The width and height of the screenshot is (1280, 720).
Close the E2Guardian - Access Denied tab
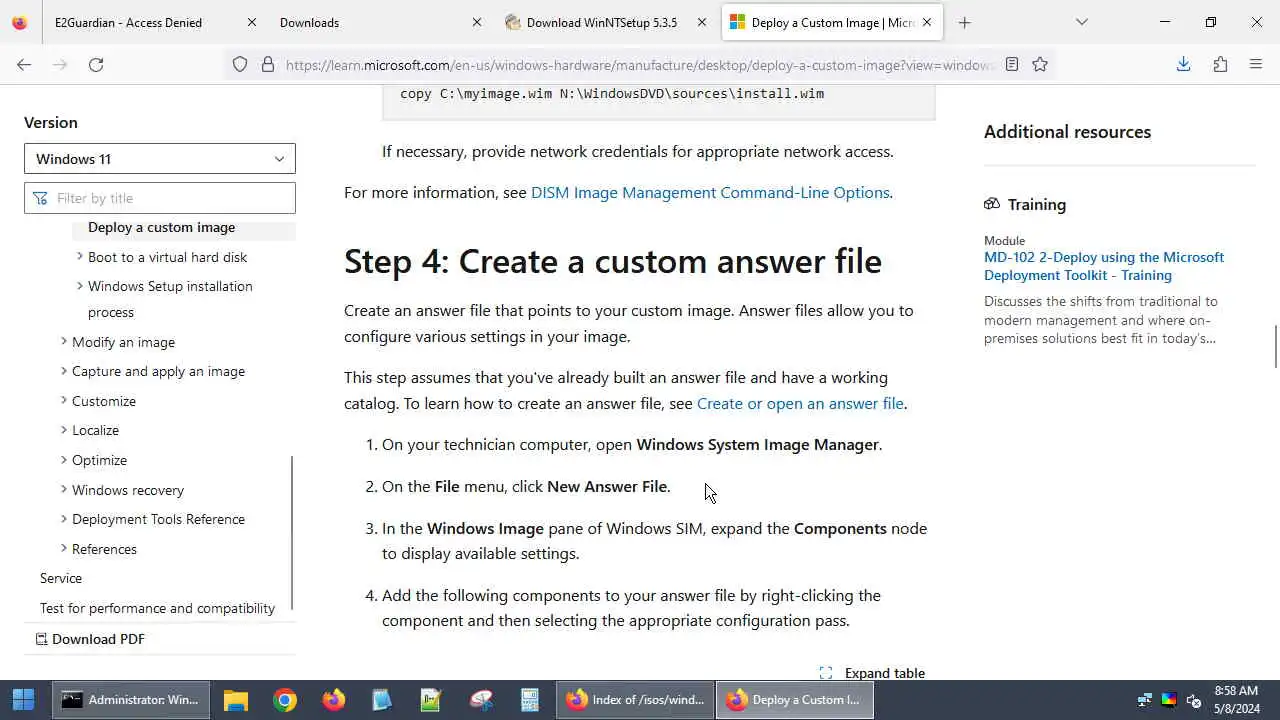click(x=251, y=22)
